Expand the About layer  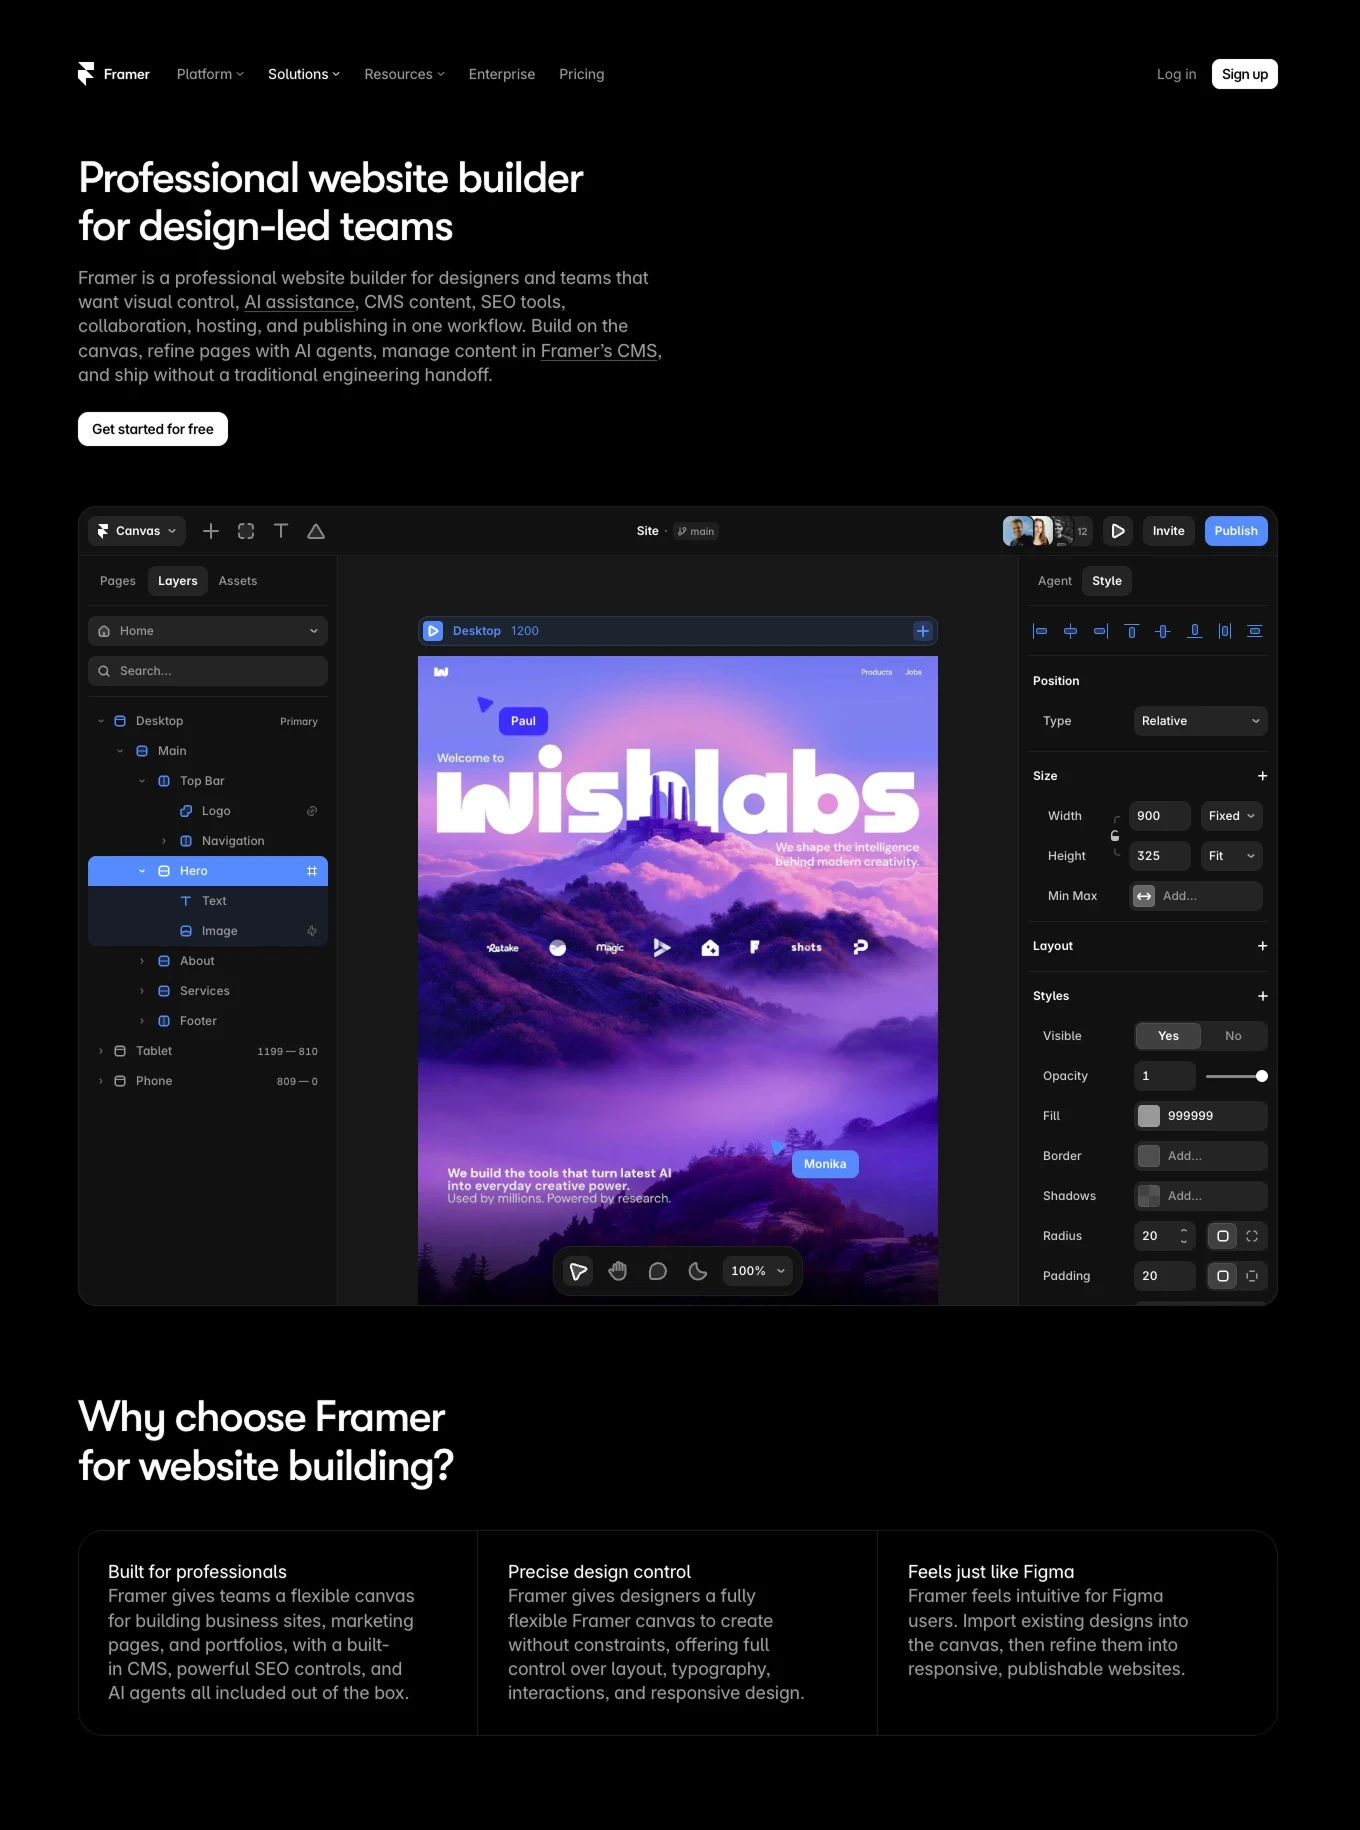(x=142, y=961)
